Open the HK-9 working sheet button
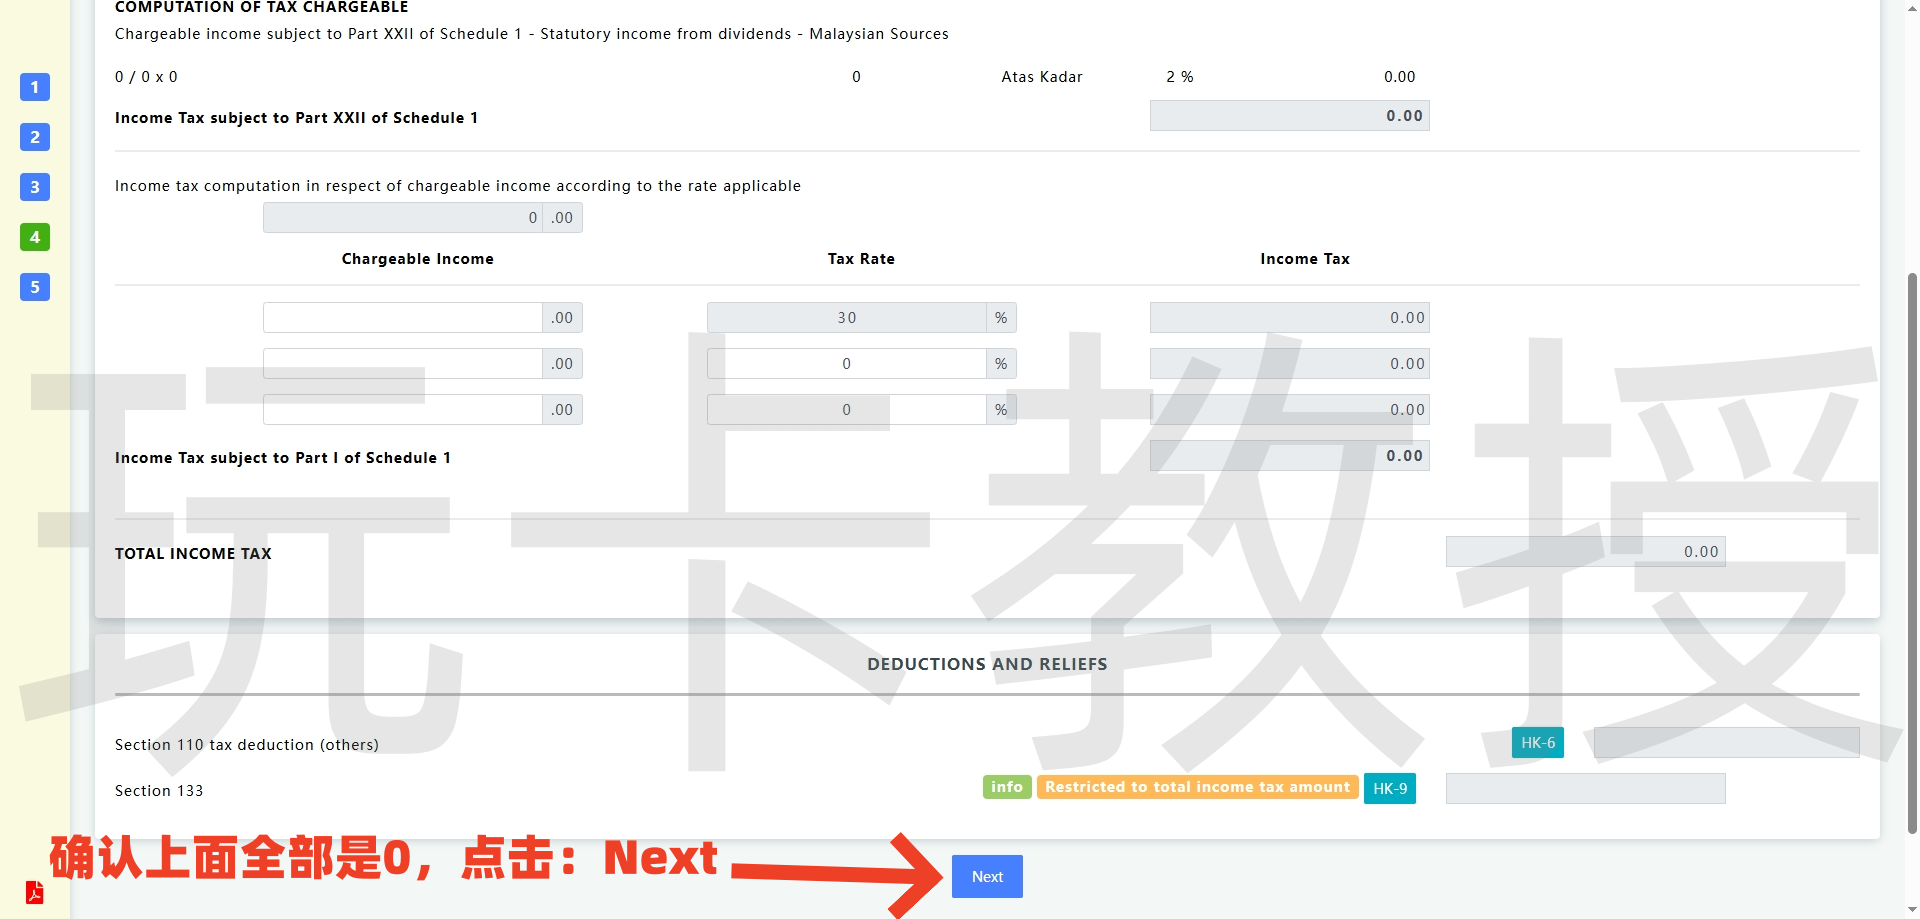The height and width of the screenshot is (919, 1920). click(1390, 789)
